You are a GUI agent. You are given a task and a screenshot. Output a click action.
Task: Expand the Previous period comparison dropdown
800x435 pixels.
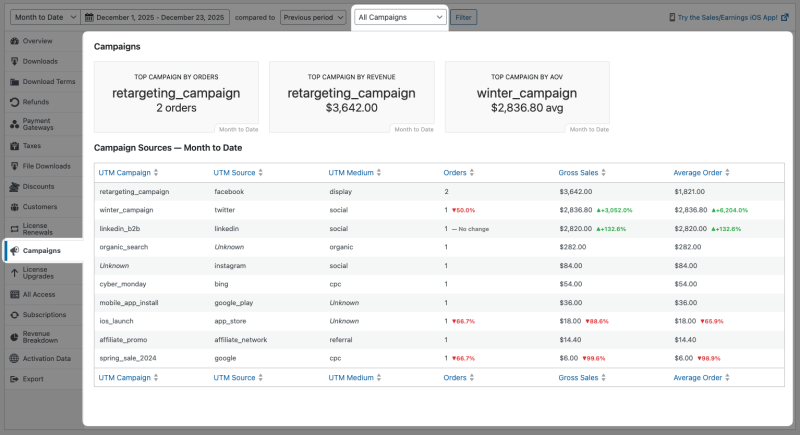pos(312,17)
